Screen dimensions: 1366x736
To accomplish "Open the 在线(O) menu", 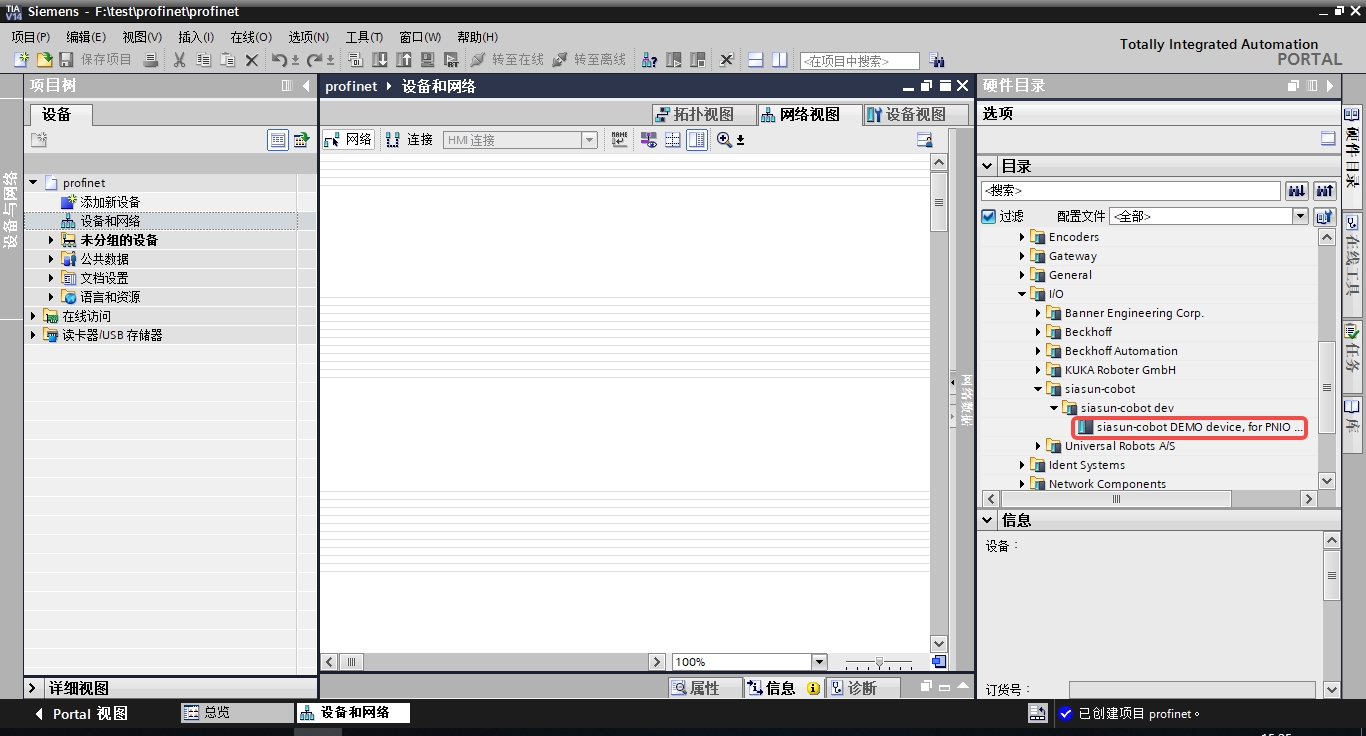I will click(251, 37).
